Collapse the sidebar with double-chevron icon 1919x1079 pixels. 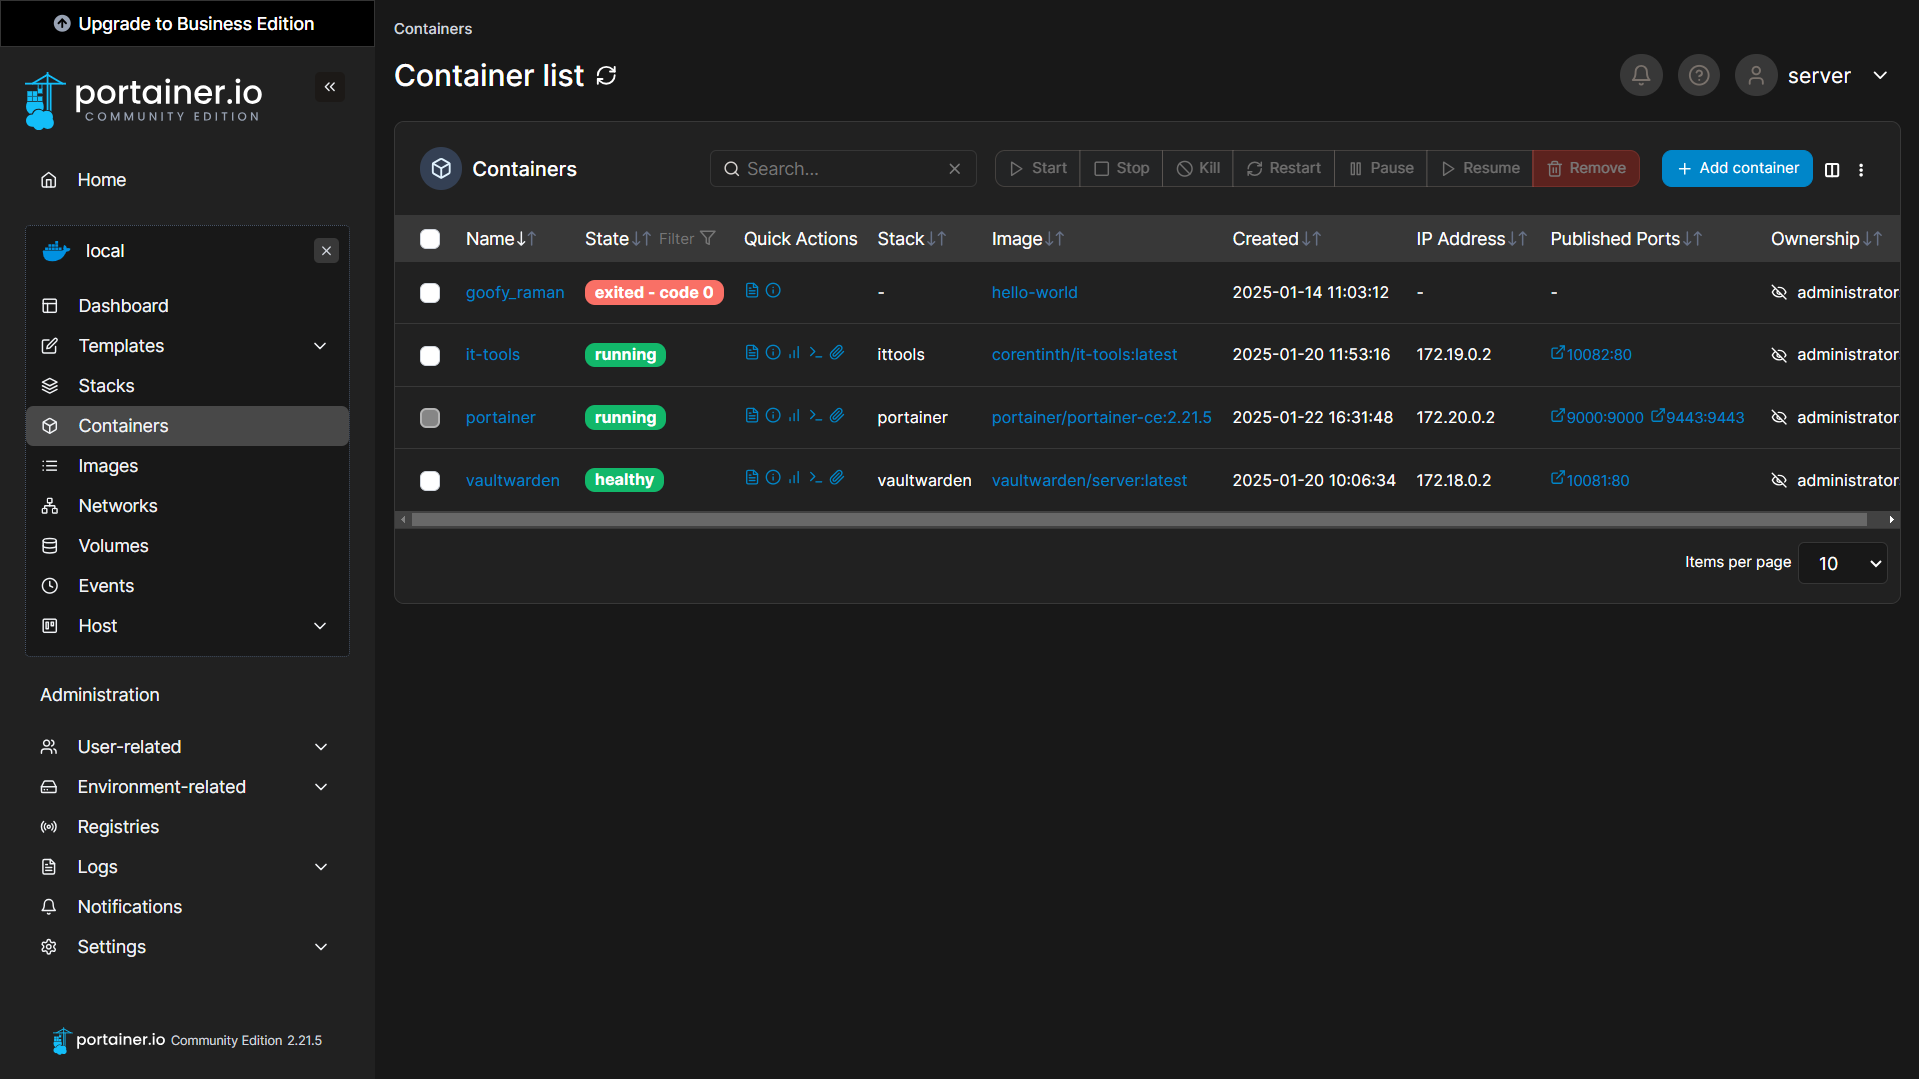point(330,87)
